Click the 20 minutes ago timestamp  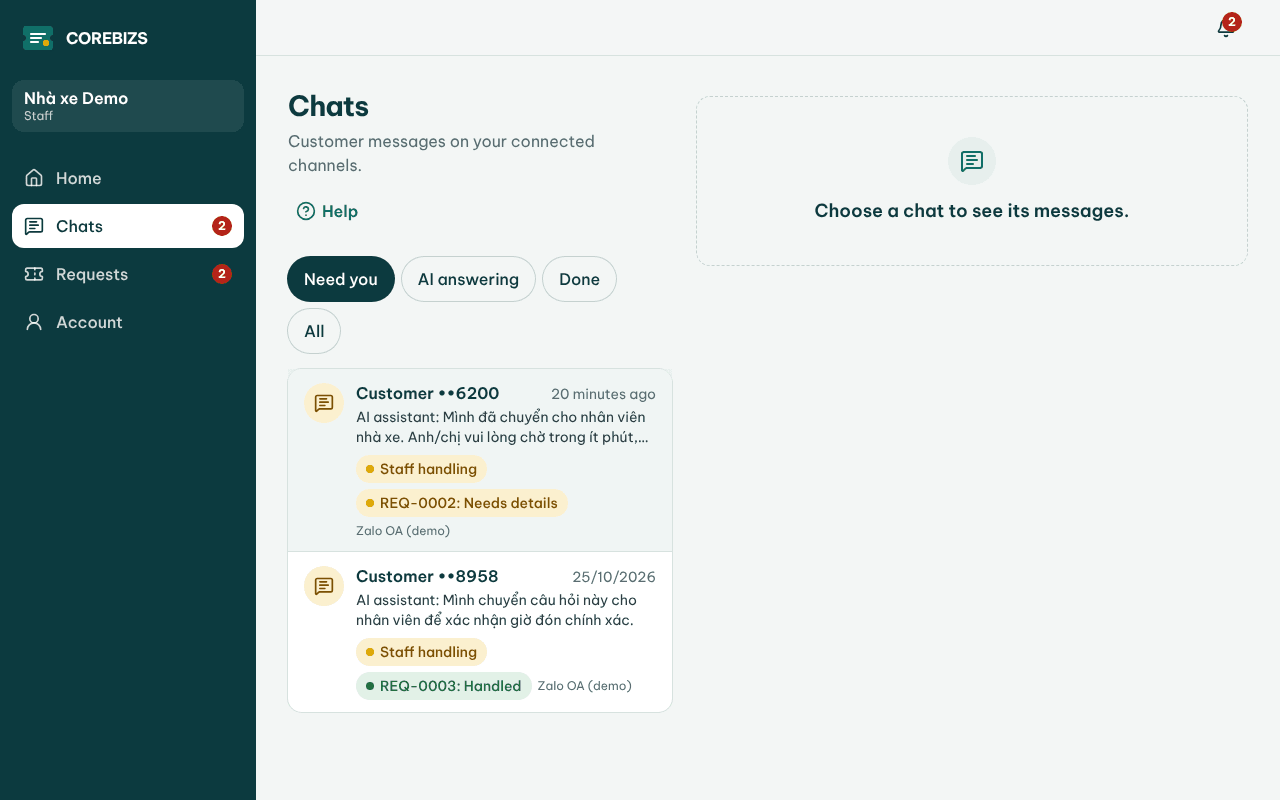pyautogui.click(x=603, y=394)
